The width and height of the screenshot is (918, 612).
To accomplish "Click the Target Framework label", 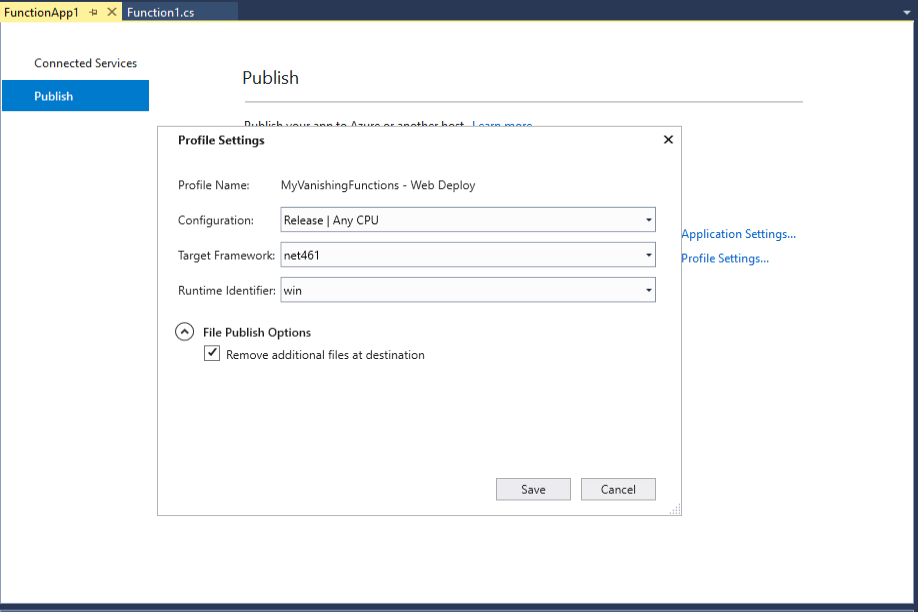I will point(226,255).
